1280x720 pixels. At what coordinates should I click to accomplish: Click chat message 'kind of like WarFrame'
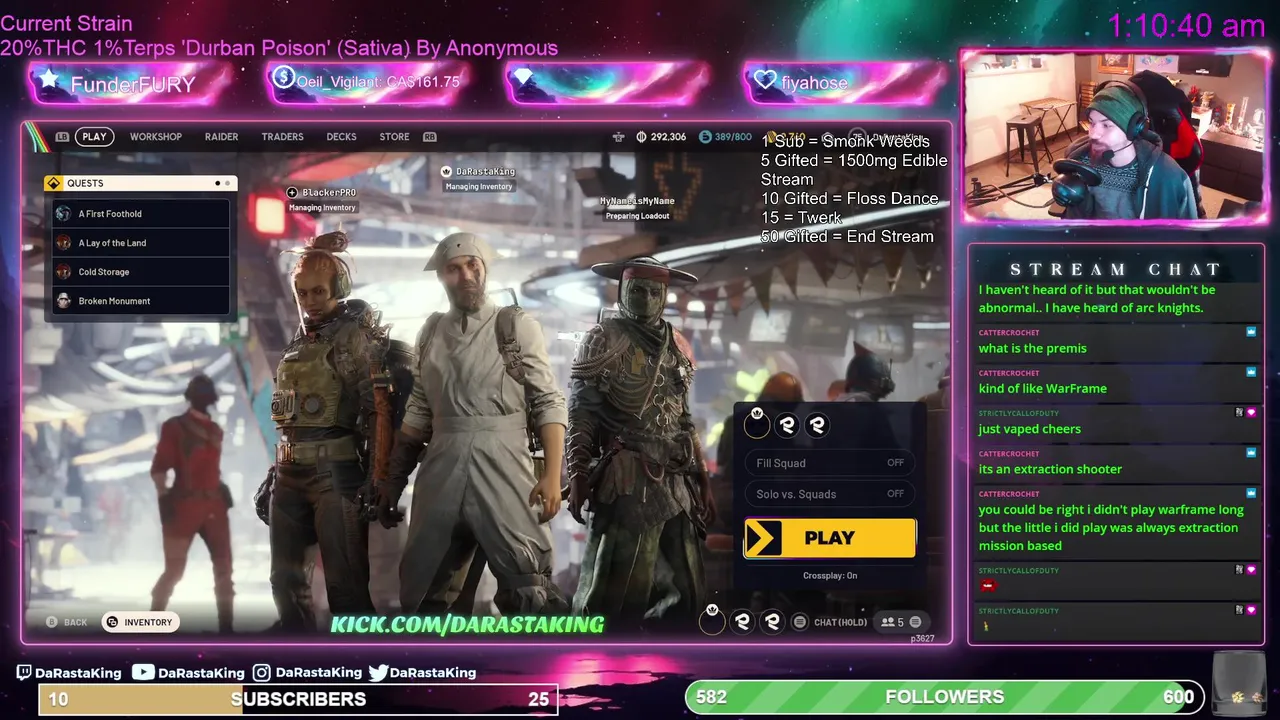(1042, 388)
